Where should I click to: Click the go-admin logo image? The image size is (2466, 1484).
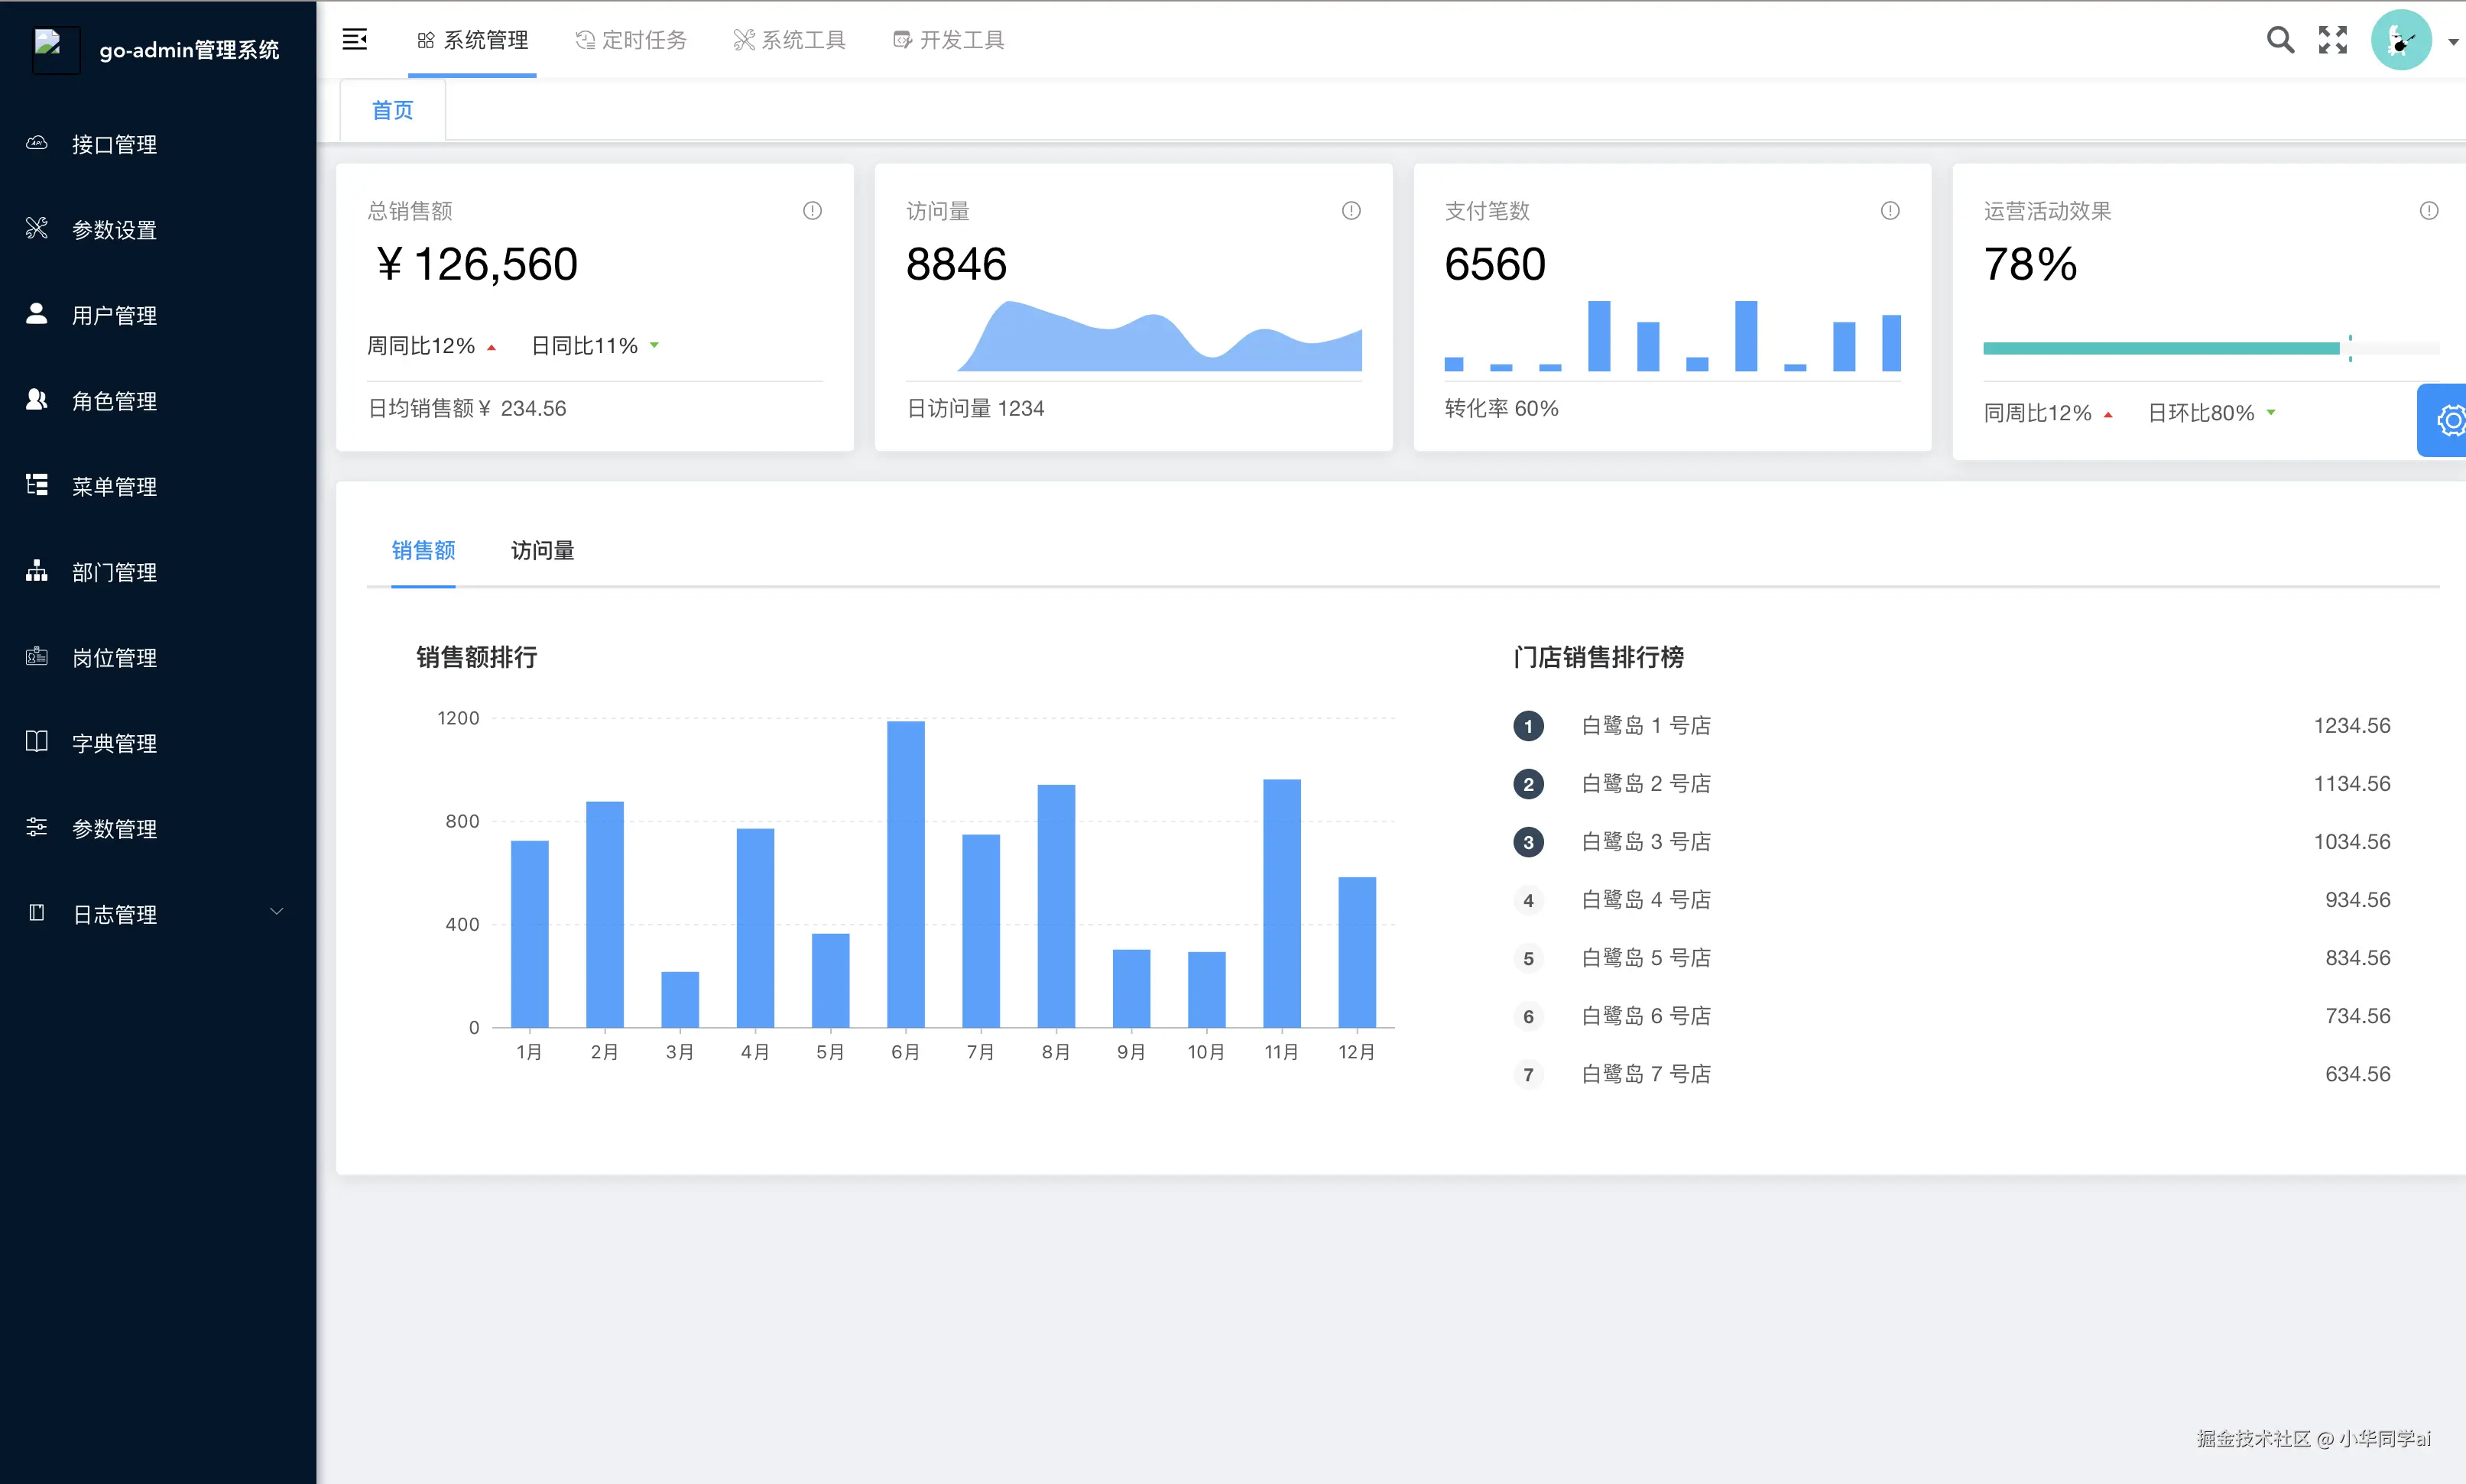pos(54,48)
